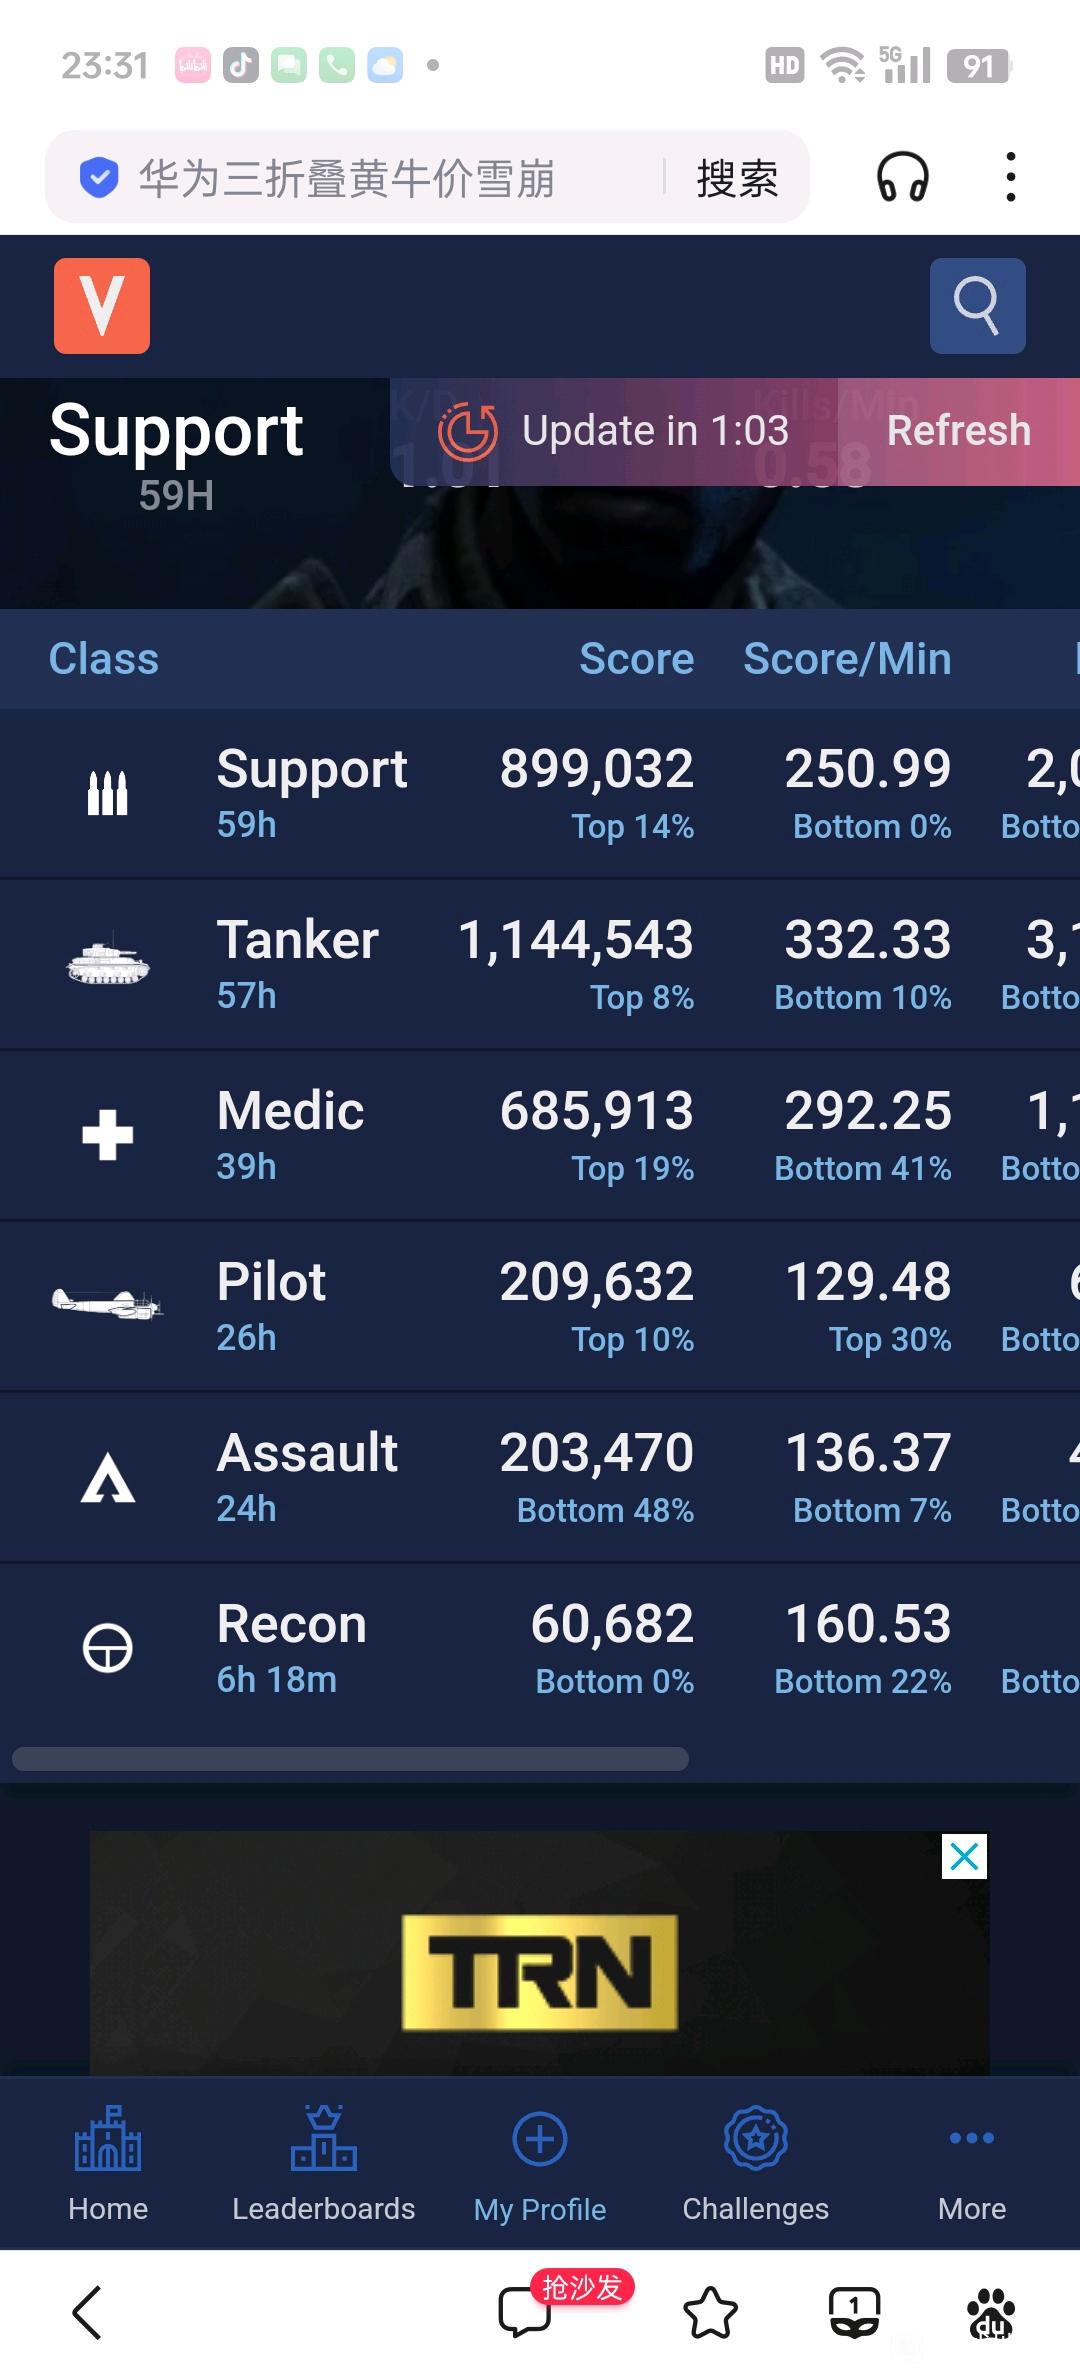This screenshot has width=1080, height=2376.
Task: Open browser headphone listen icon
Action: coord(903,178)
